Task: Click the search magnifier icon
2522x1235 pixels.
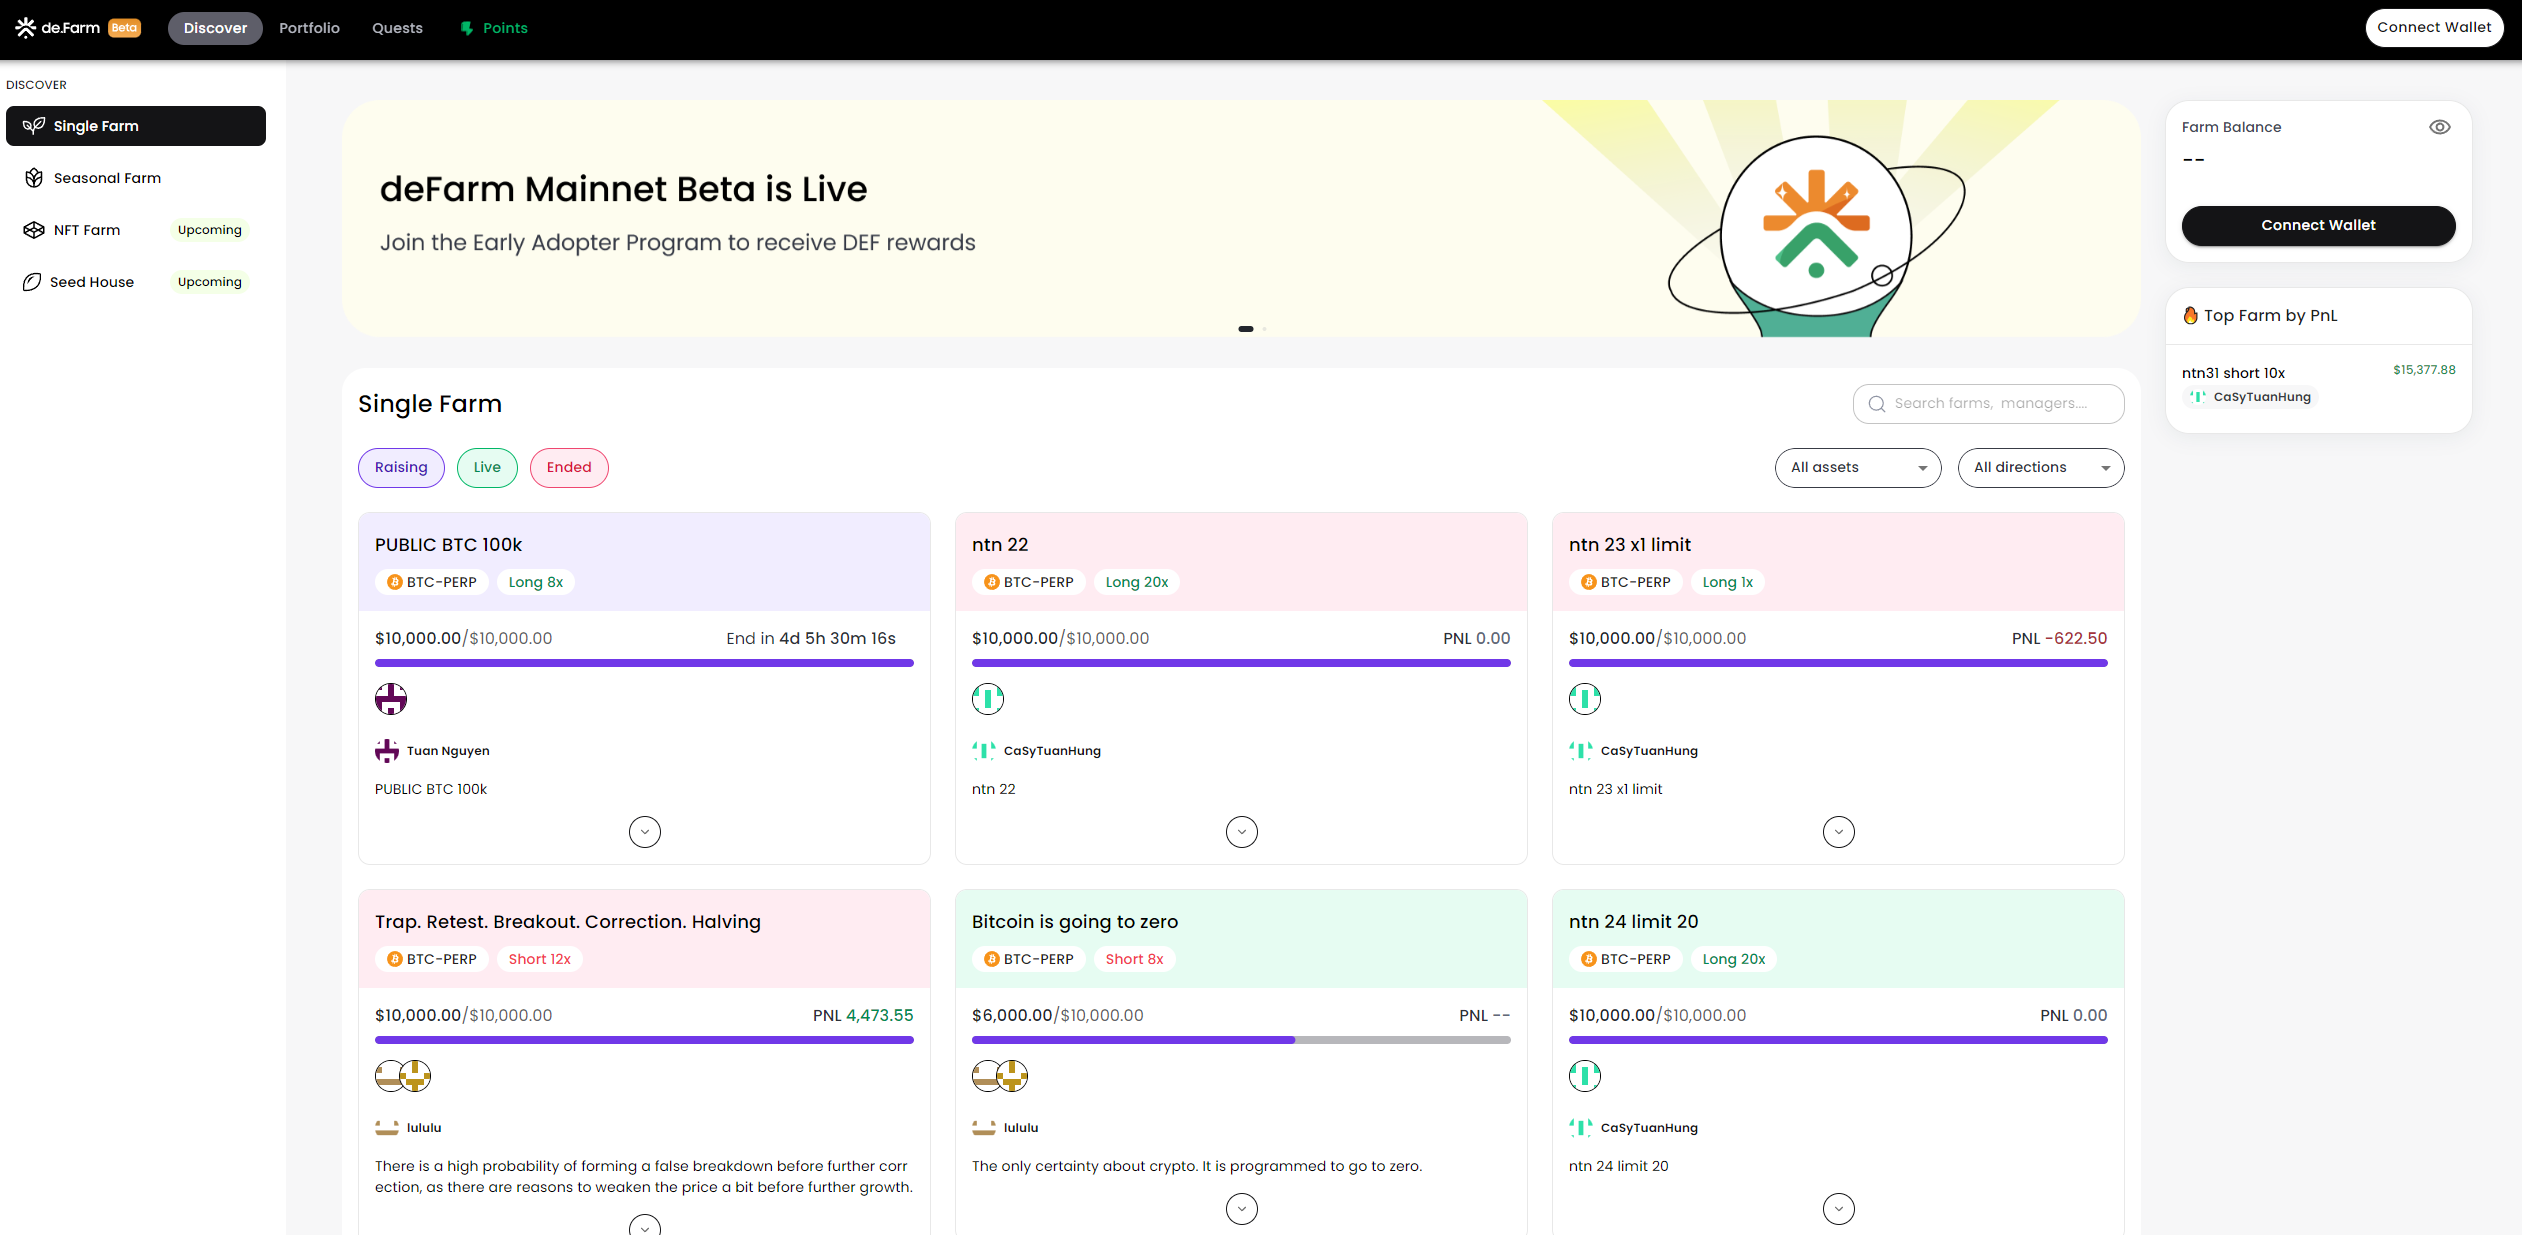Action: point(1877,404)
